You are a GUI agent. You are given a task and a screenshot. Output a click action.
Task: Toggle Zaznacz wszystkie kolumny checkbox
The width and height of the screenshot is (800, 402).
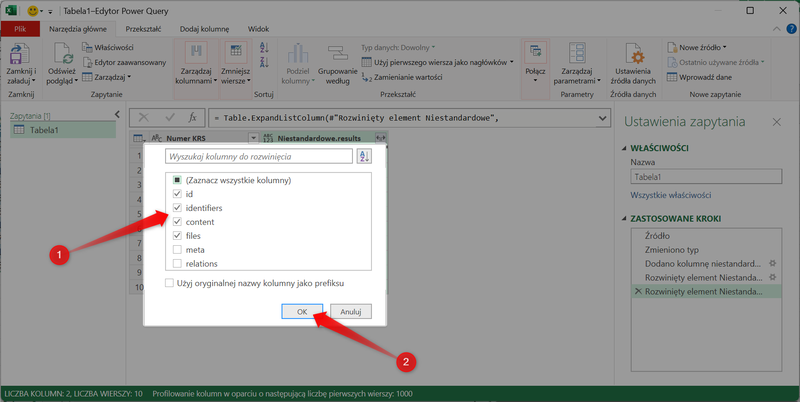pyautogui.click(x=177, y=180)
